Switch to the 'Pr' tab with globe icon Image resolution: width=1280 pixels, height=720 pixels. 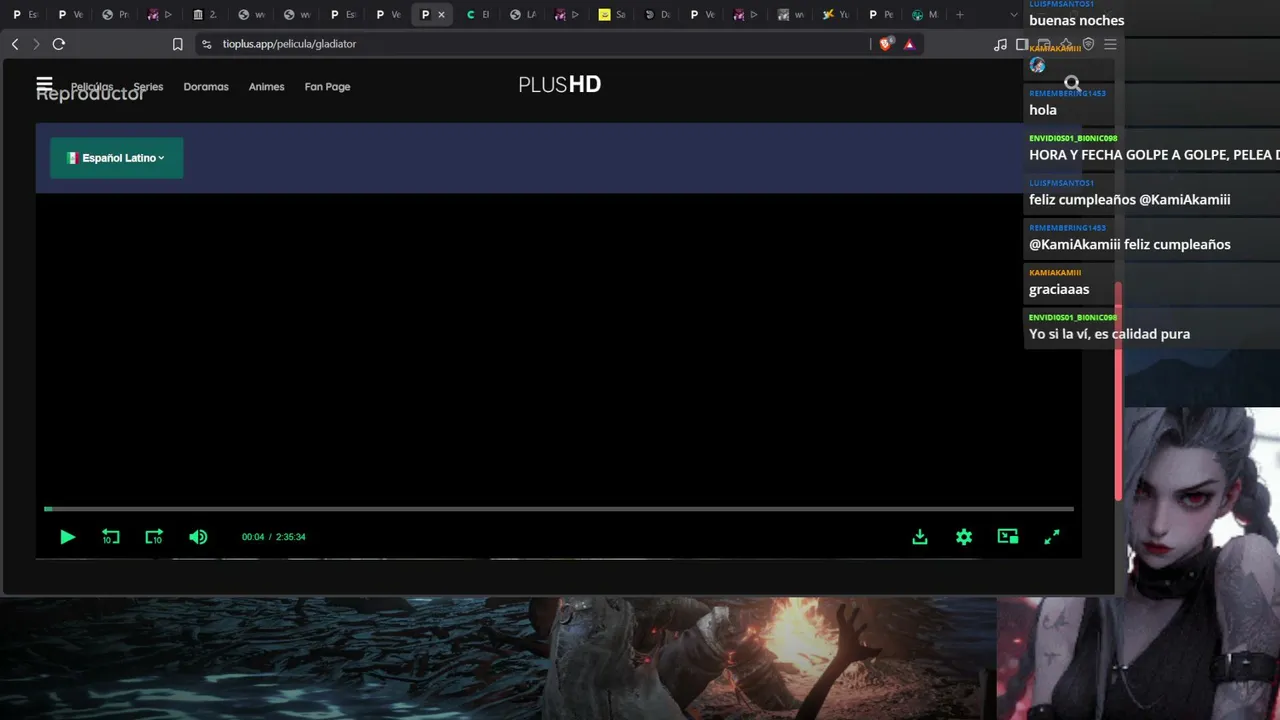(116, 15)
